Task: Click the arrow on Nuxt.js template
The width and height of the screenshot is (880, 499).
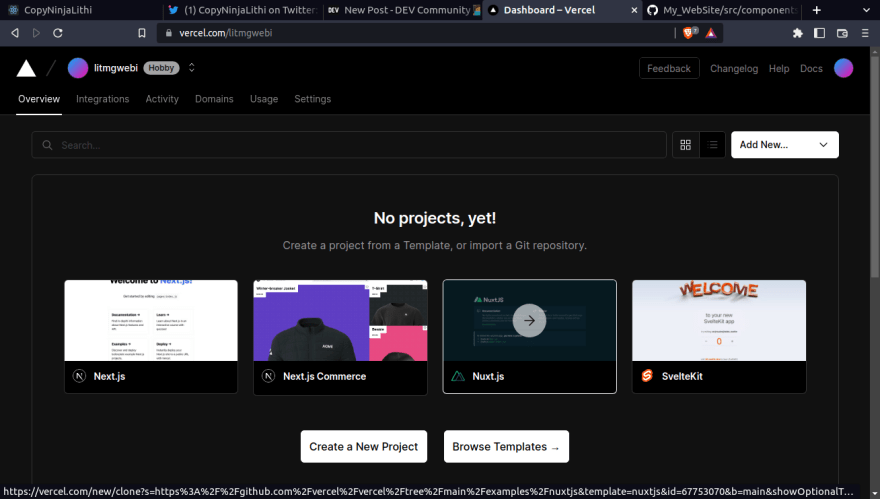Action: [x=529, y=321]
